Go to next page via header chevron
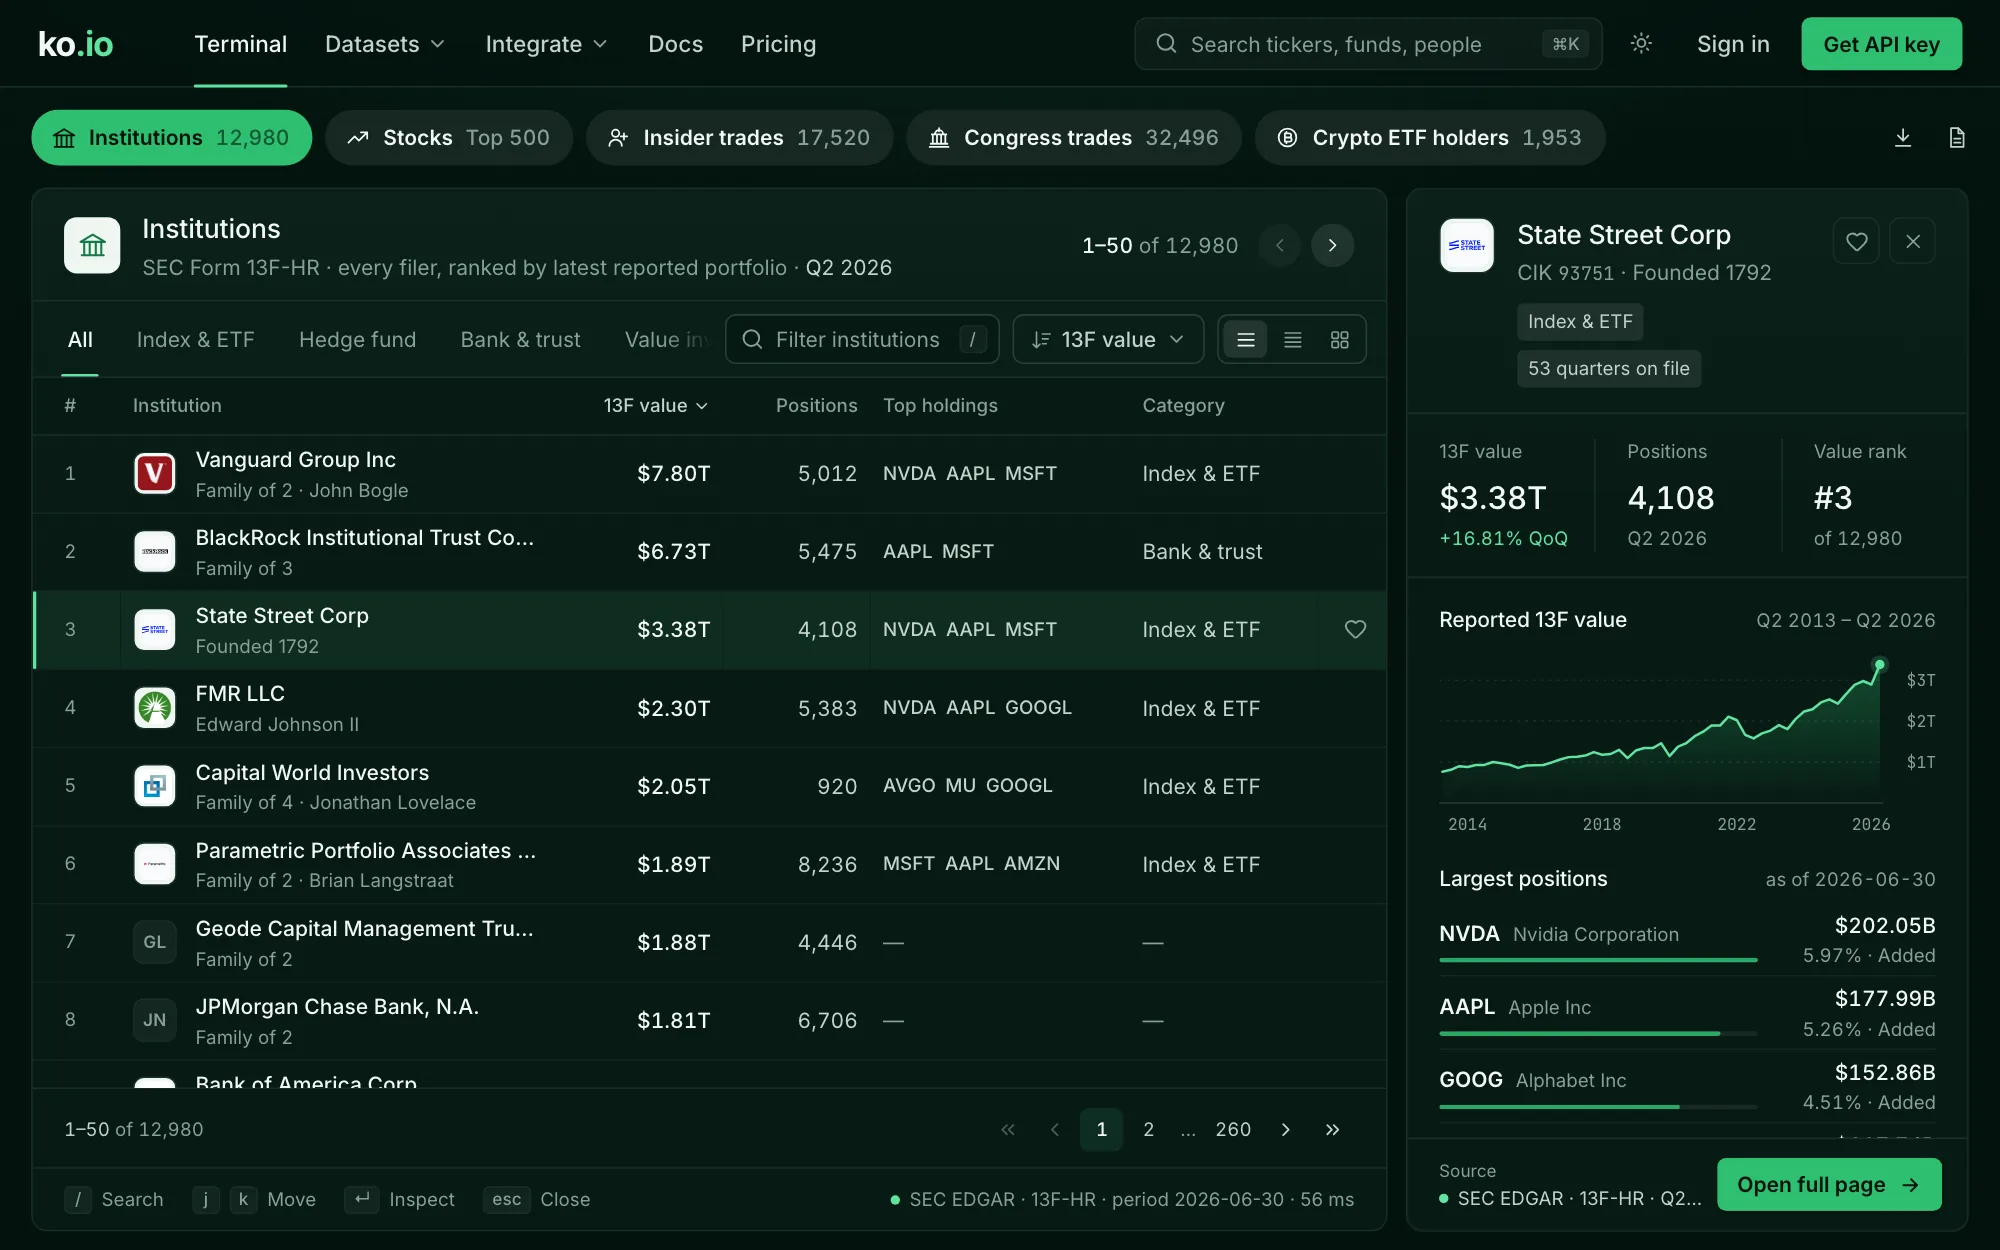This screenshot has height=1250, width=2000. tap(1332, 245)
